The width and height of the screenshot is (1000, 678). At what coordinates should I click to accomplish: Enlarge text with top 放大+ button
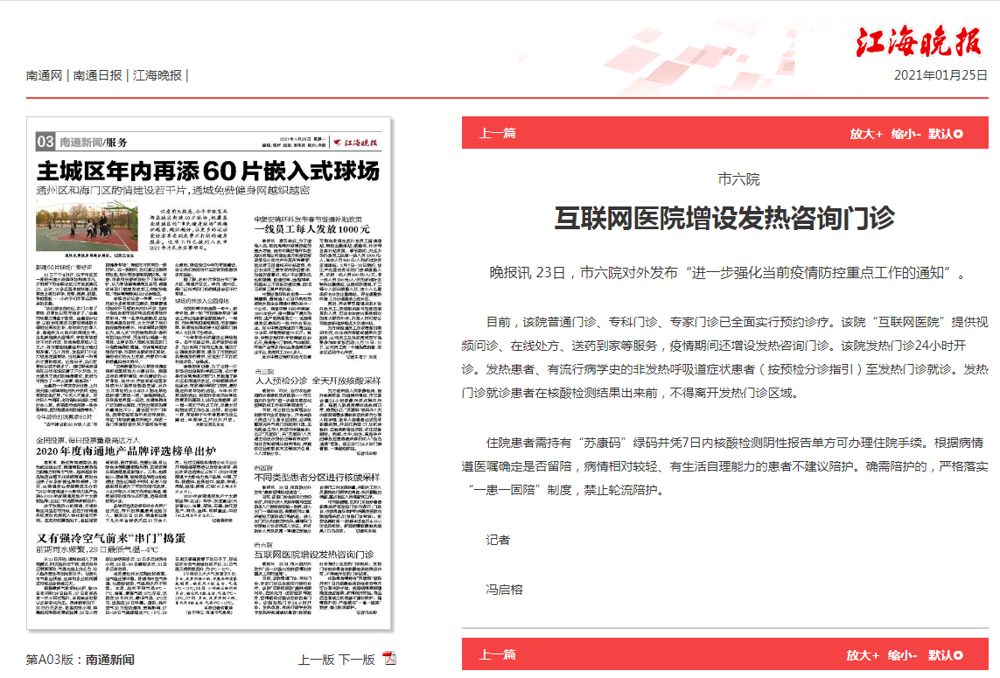click(x=866, y=134)
